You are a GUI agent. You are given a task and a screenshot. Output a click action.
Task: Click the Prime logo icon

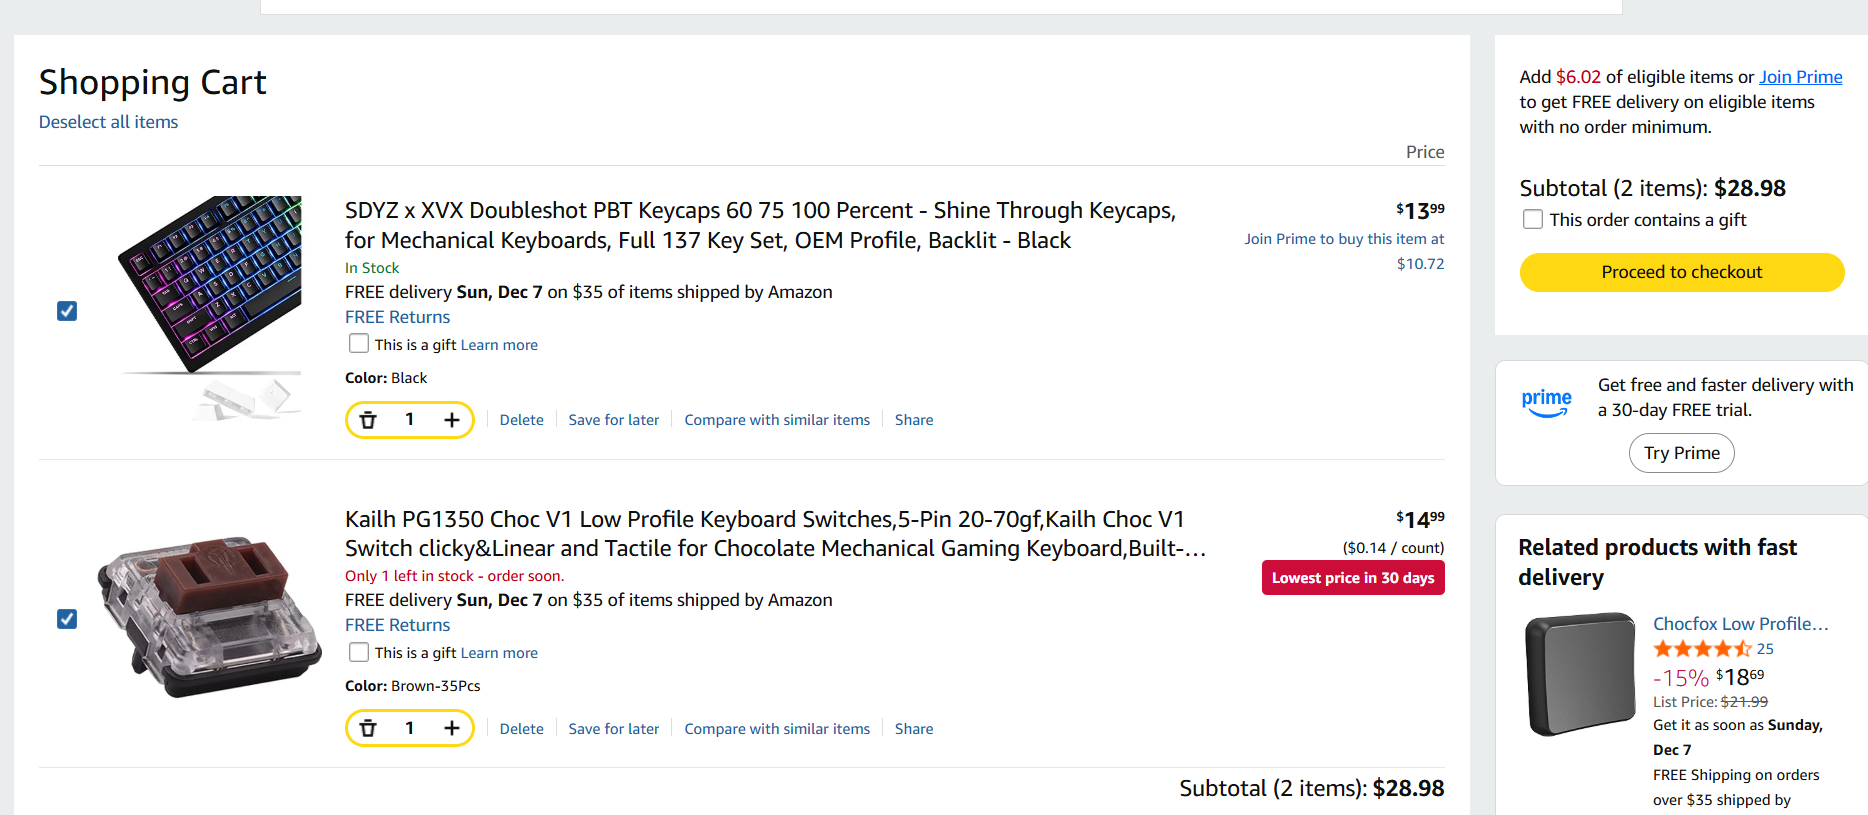(1546, 402)
